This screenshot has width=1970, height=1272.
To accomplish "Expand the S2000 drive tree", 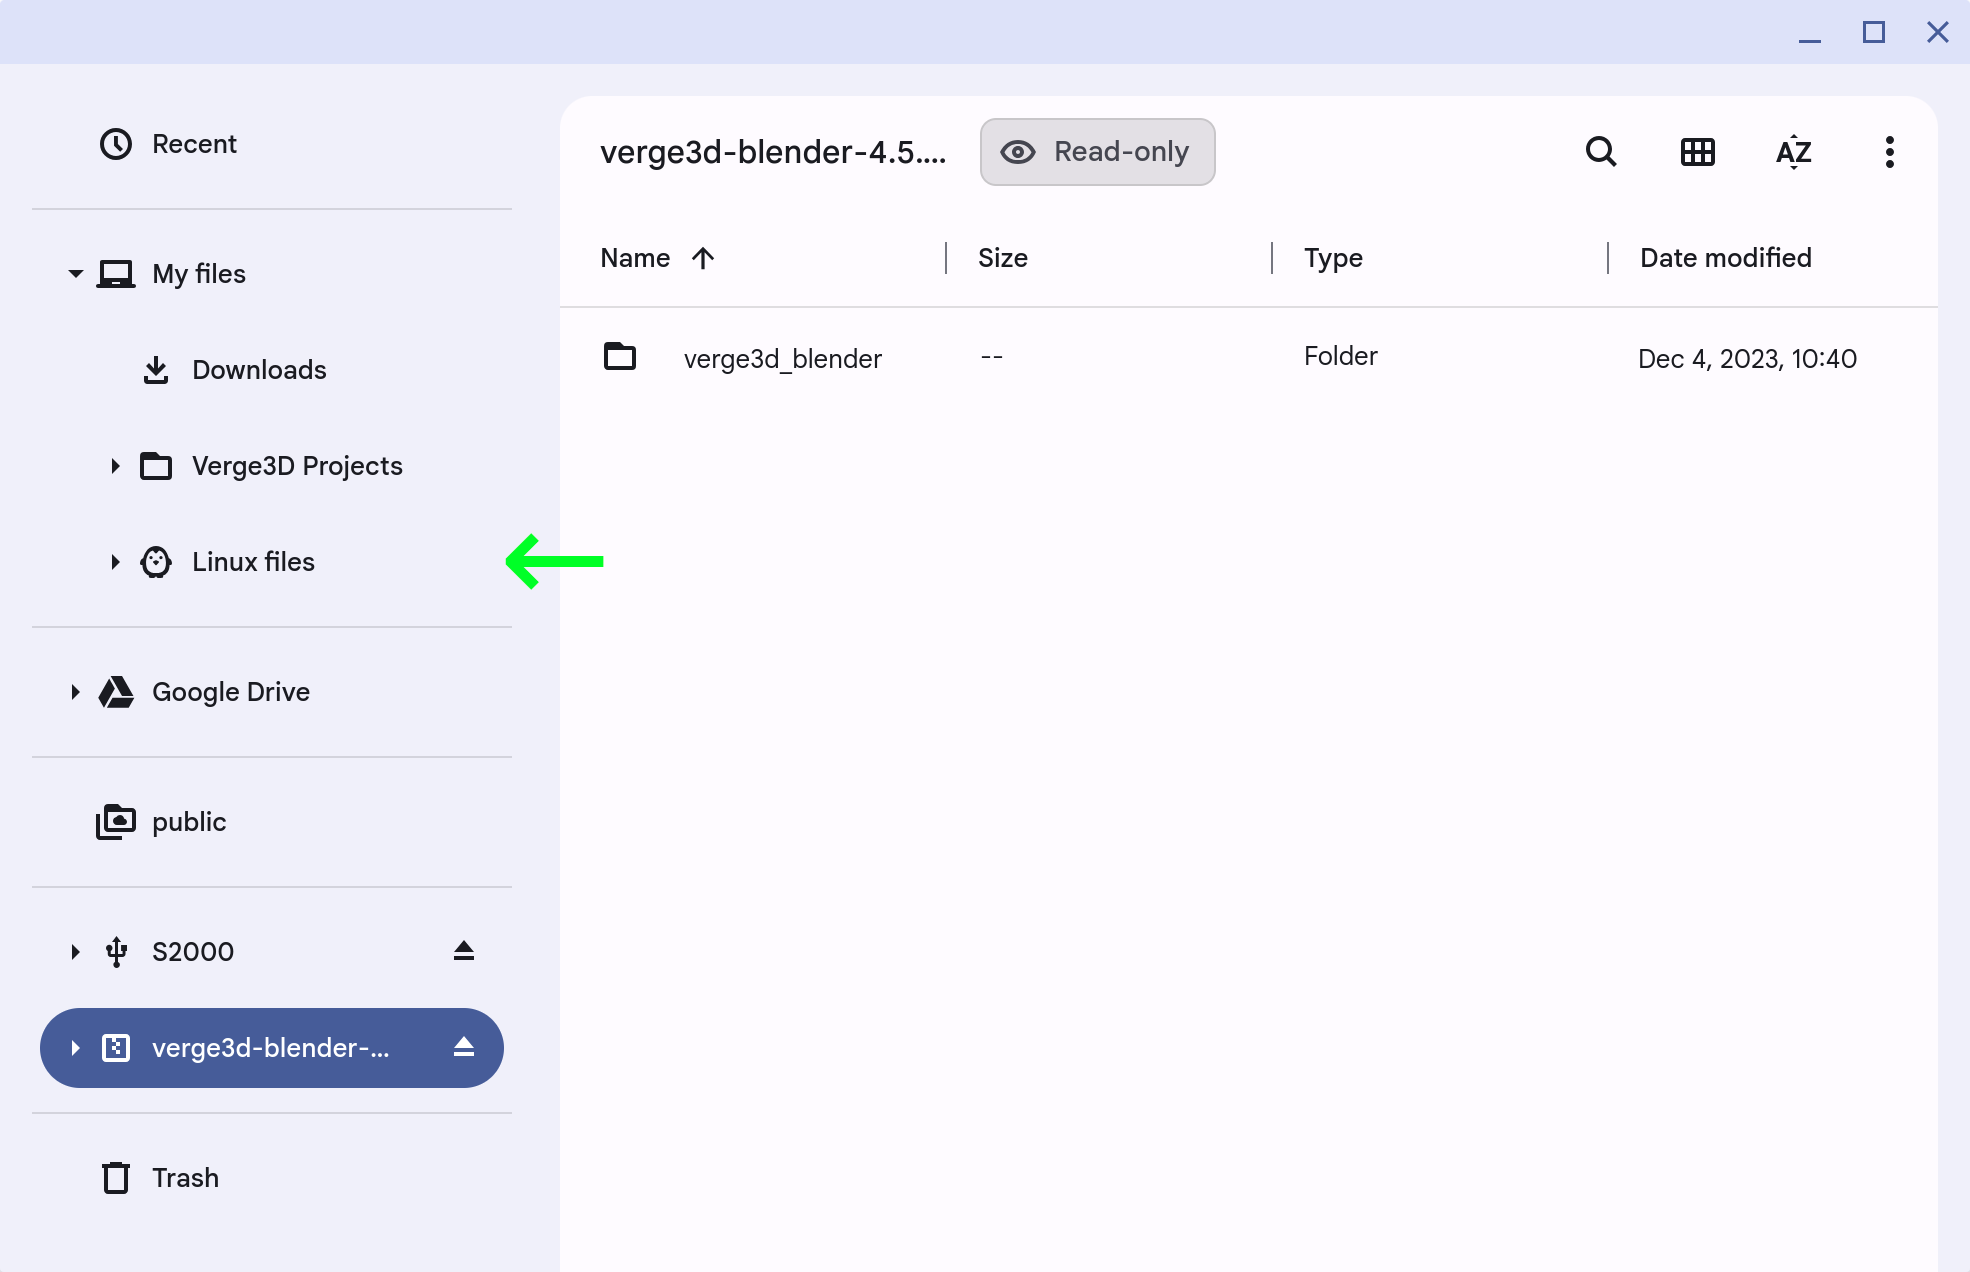I will pyautogui.click(x=75, y=952).
